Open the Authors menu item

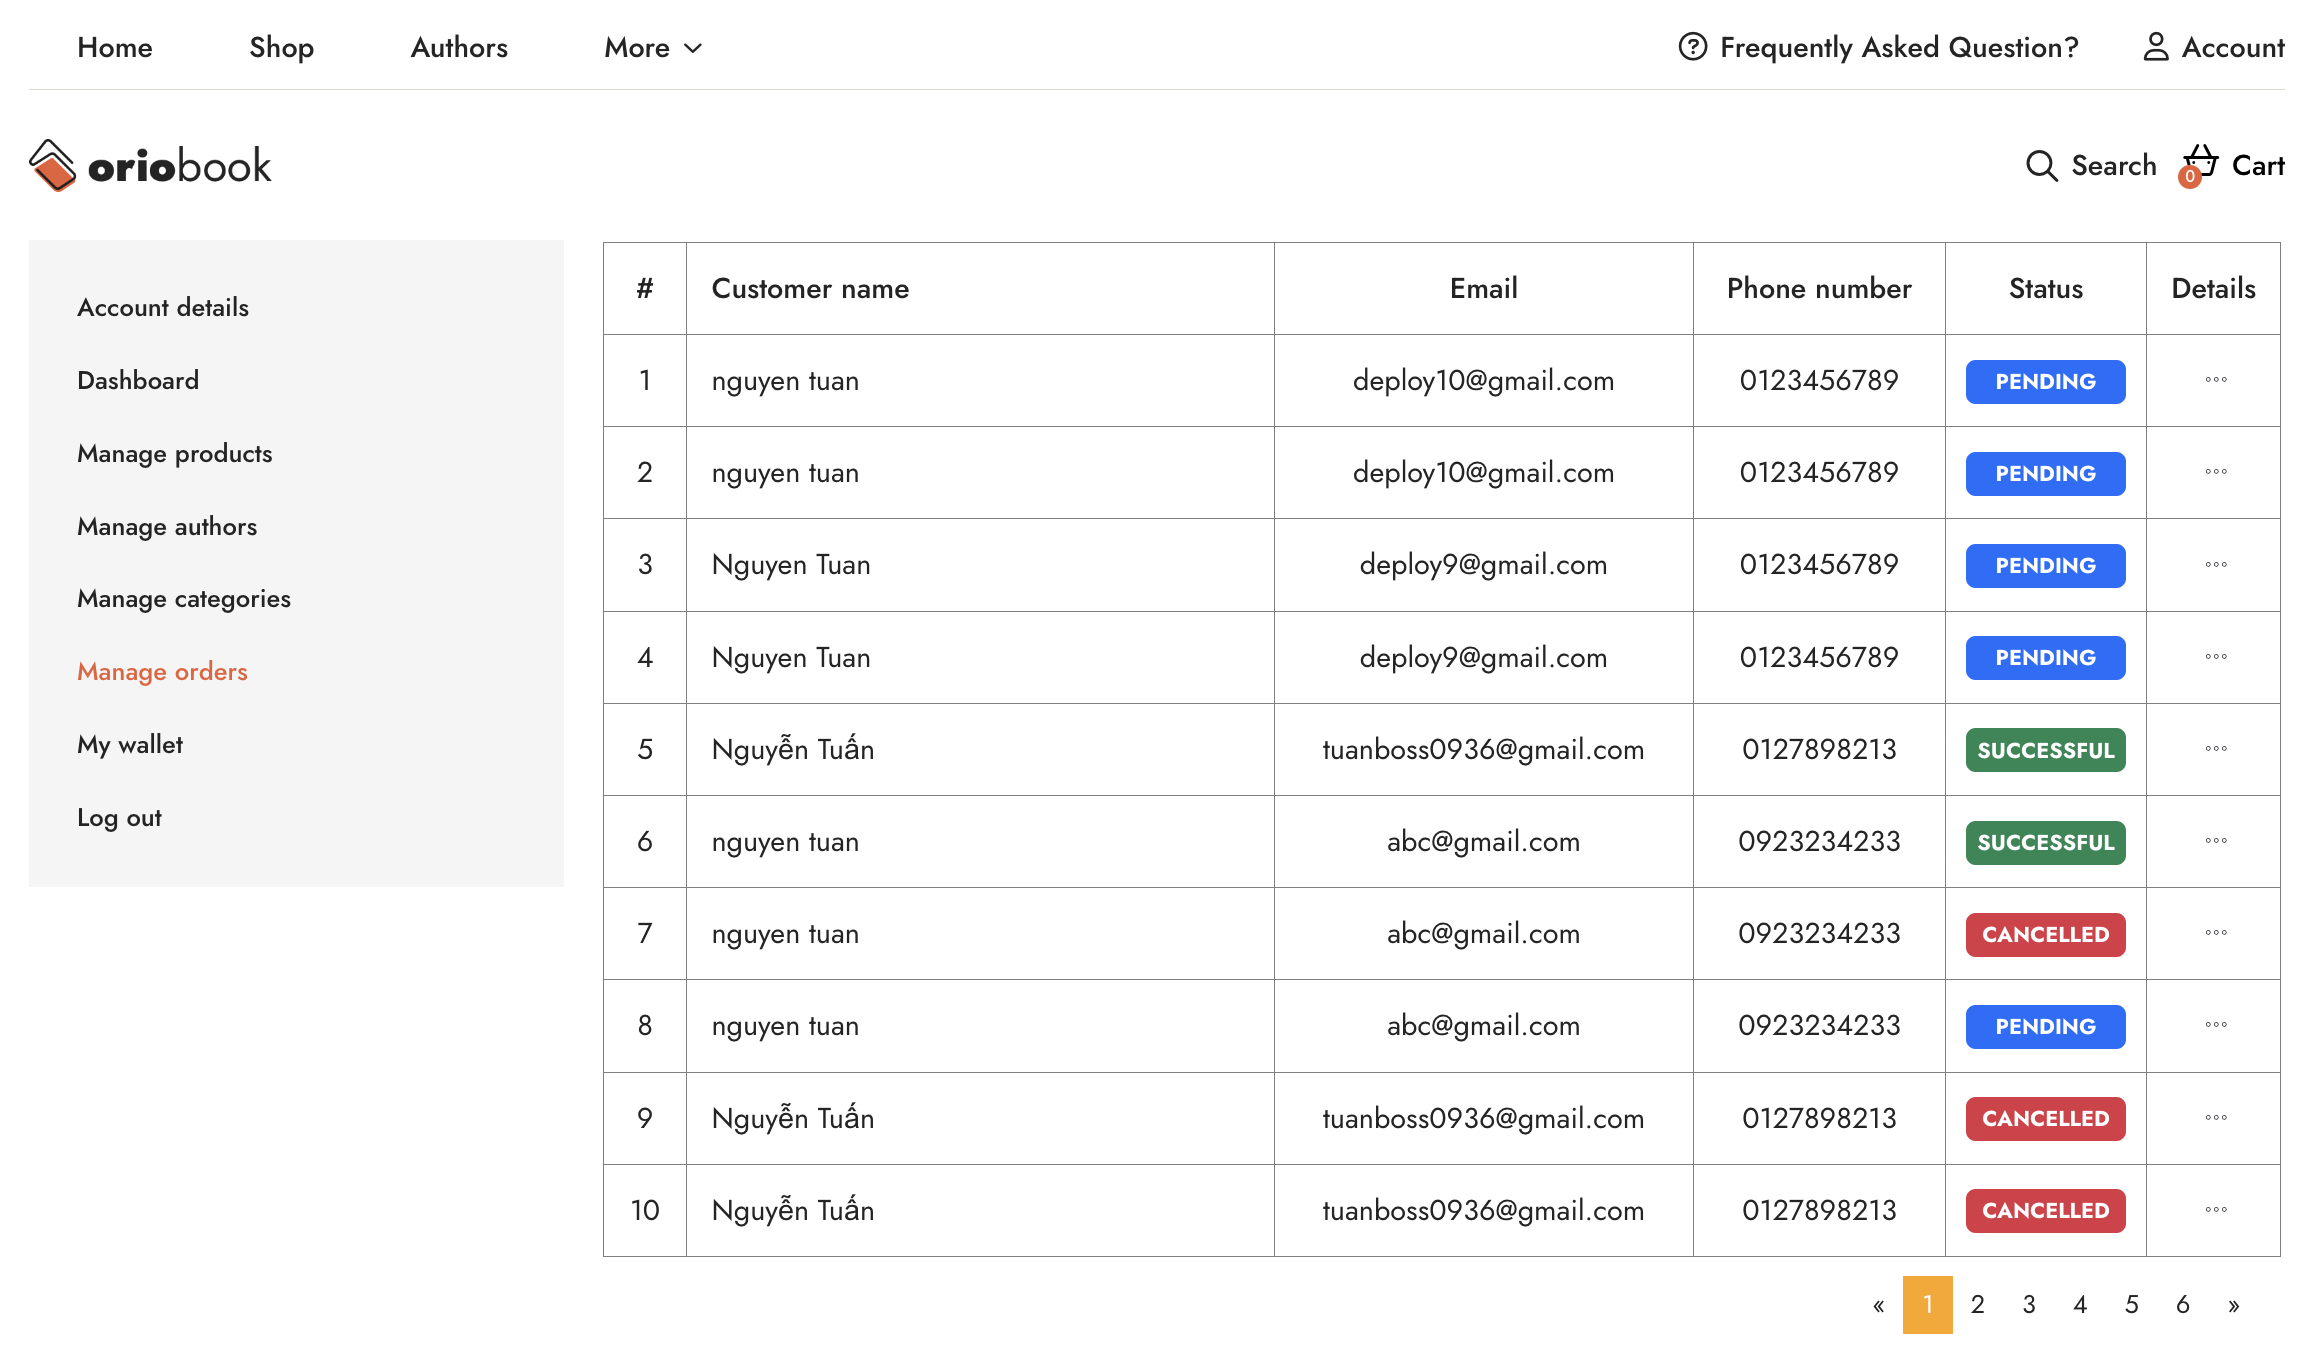(x=459, y=47)
